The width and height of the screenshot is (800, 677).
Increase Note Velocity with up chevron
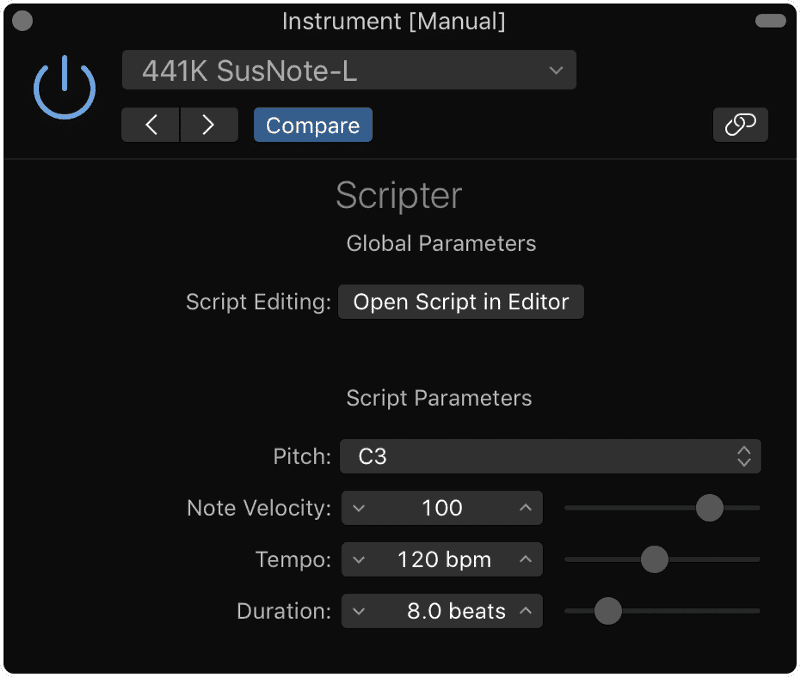tap(526, 508)
